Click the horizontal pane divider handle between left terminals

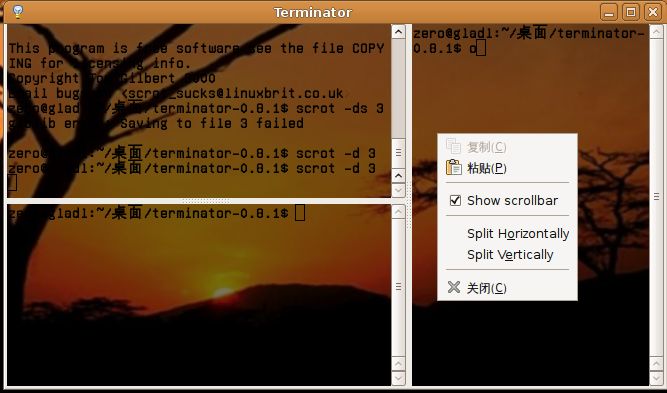(206, 201)
